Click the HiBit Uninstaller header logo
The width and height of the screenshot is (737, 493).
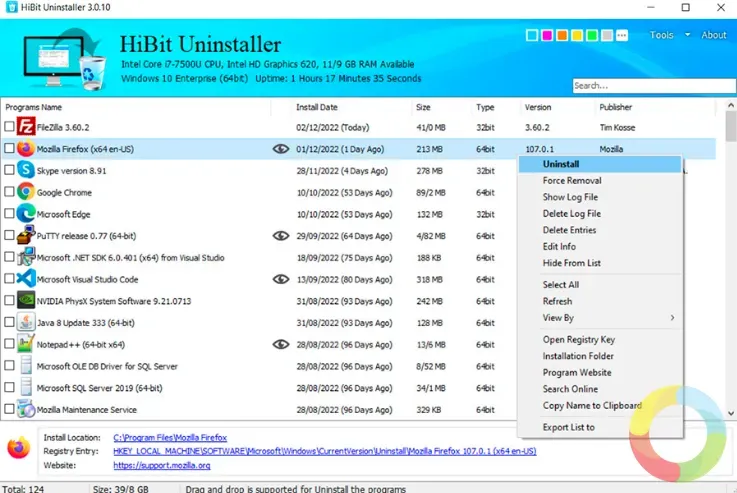coord(65,59)
